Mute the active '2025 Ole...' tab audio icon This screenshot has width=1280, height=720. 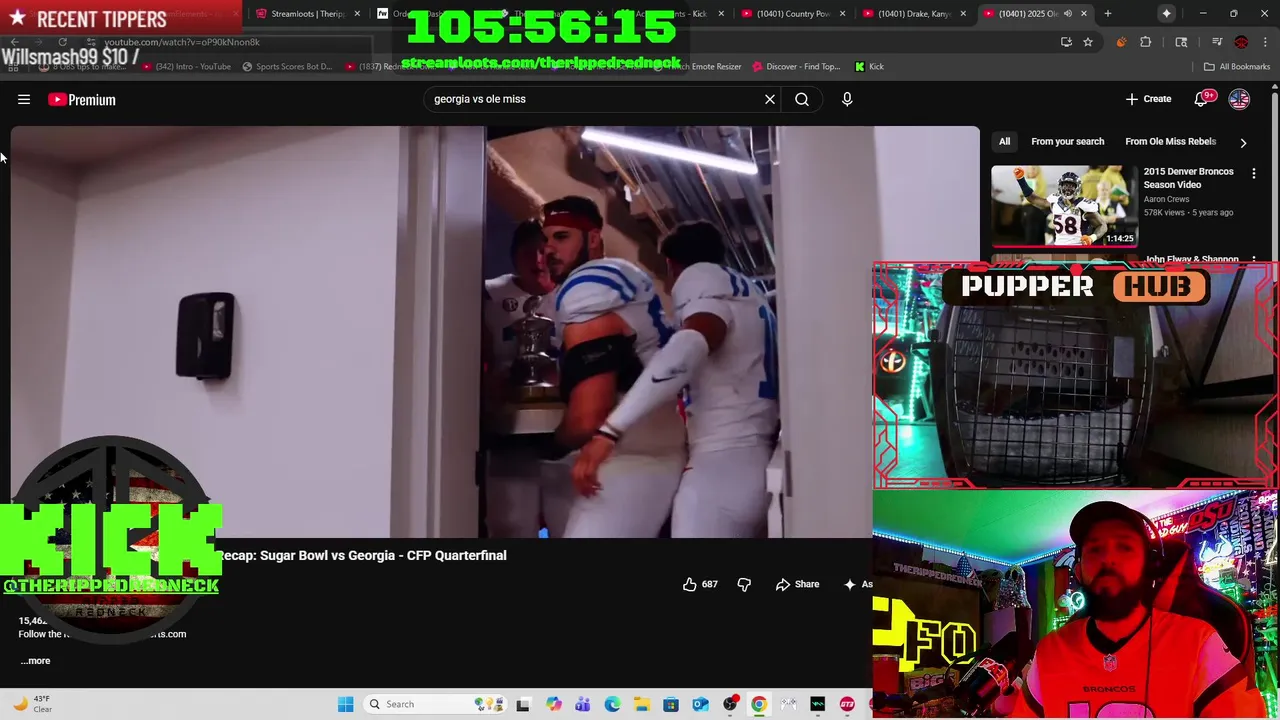[x=1067, y=14]
